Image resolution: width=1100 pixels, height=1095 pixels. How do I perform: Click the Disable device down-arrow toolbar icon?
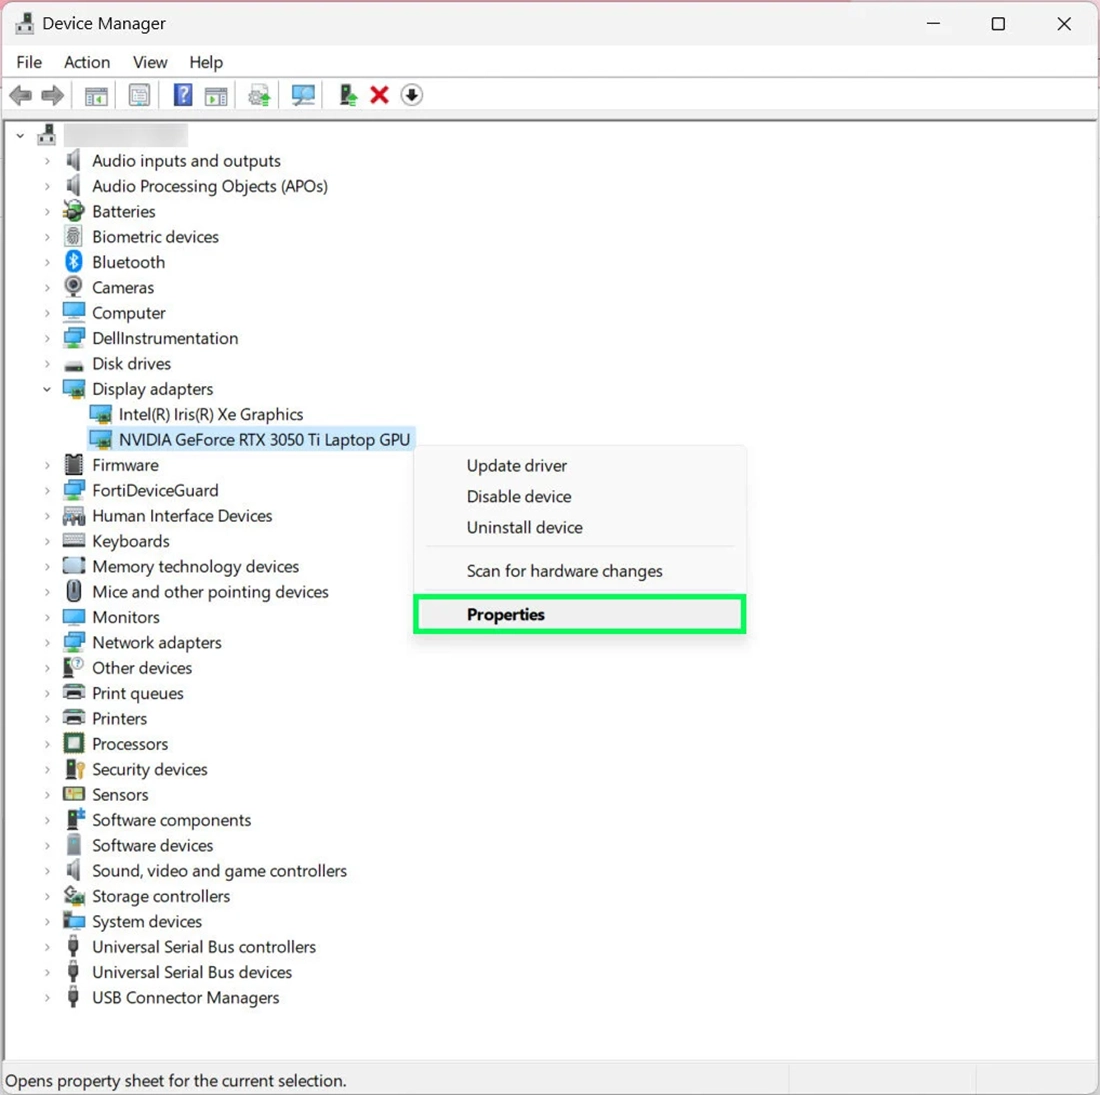pyautogui.click(x=411, y=94)
